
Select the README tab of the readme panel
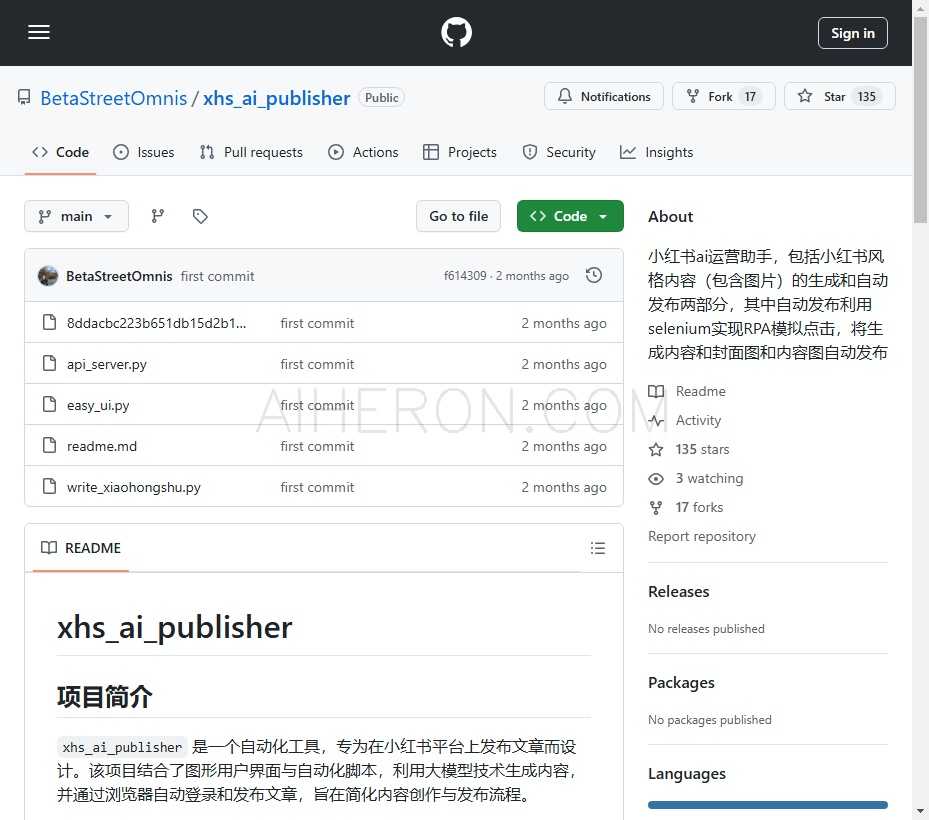pos(81,548)
